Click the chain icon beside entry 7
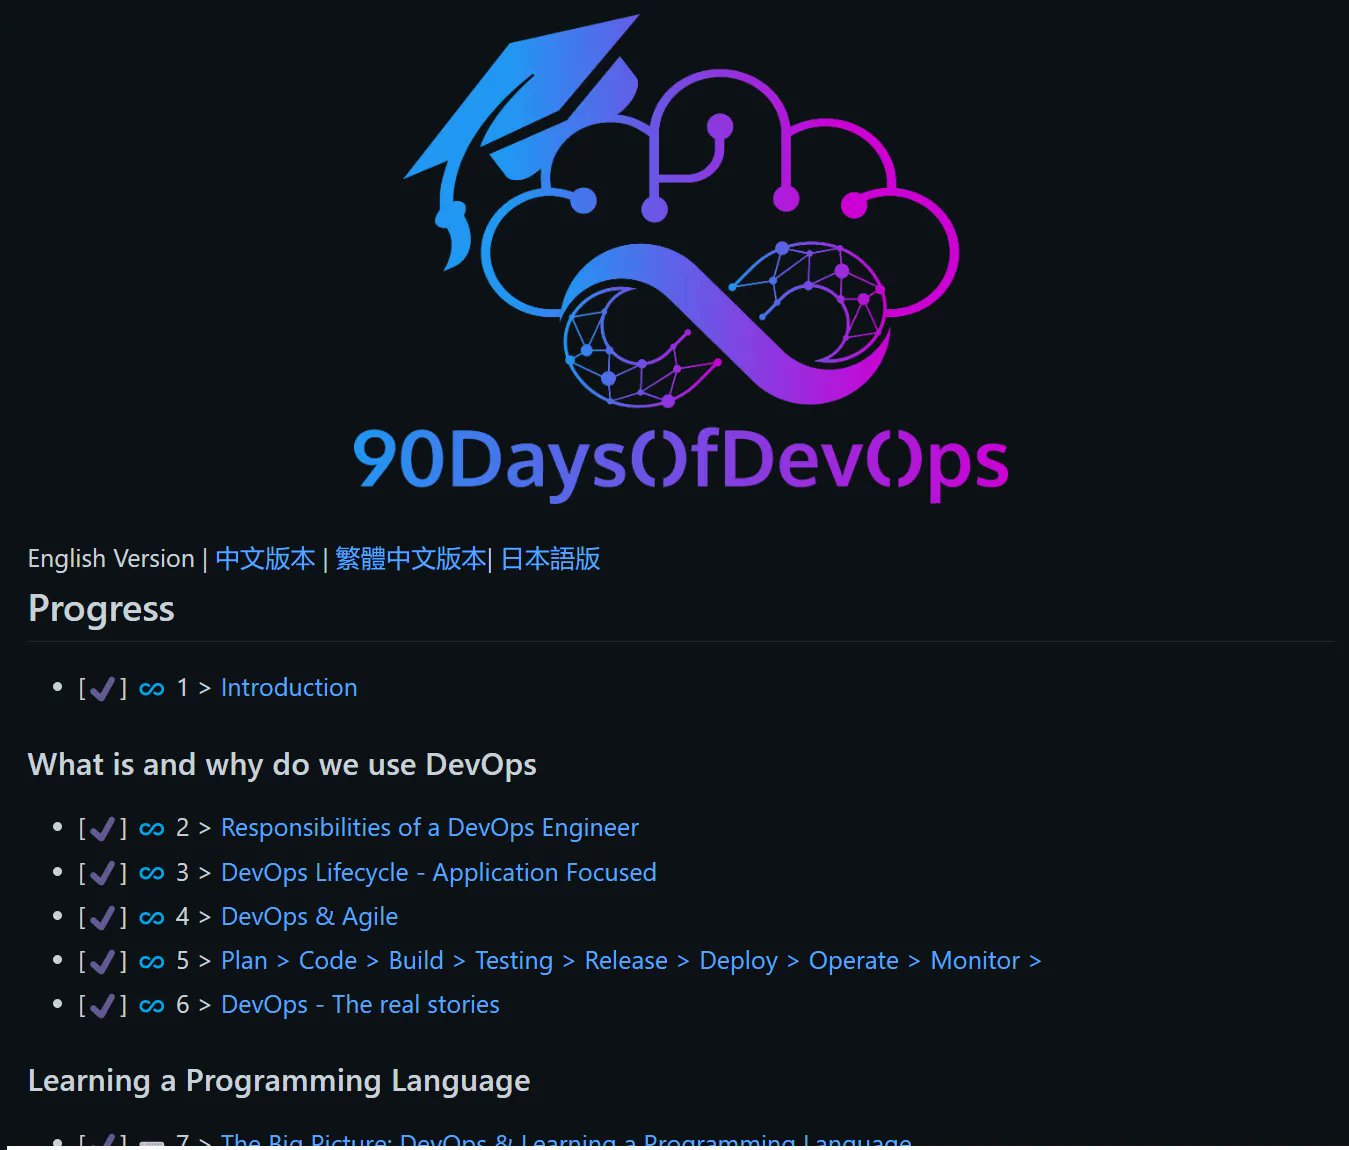 pos(152,1141)
